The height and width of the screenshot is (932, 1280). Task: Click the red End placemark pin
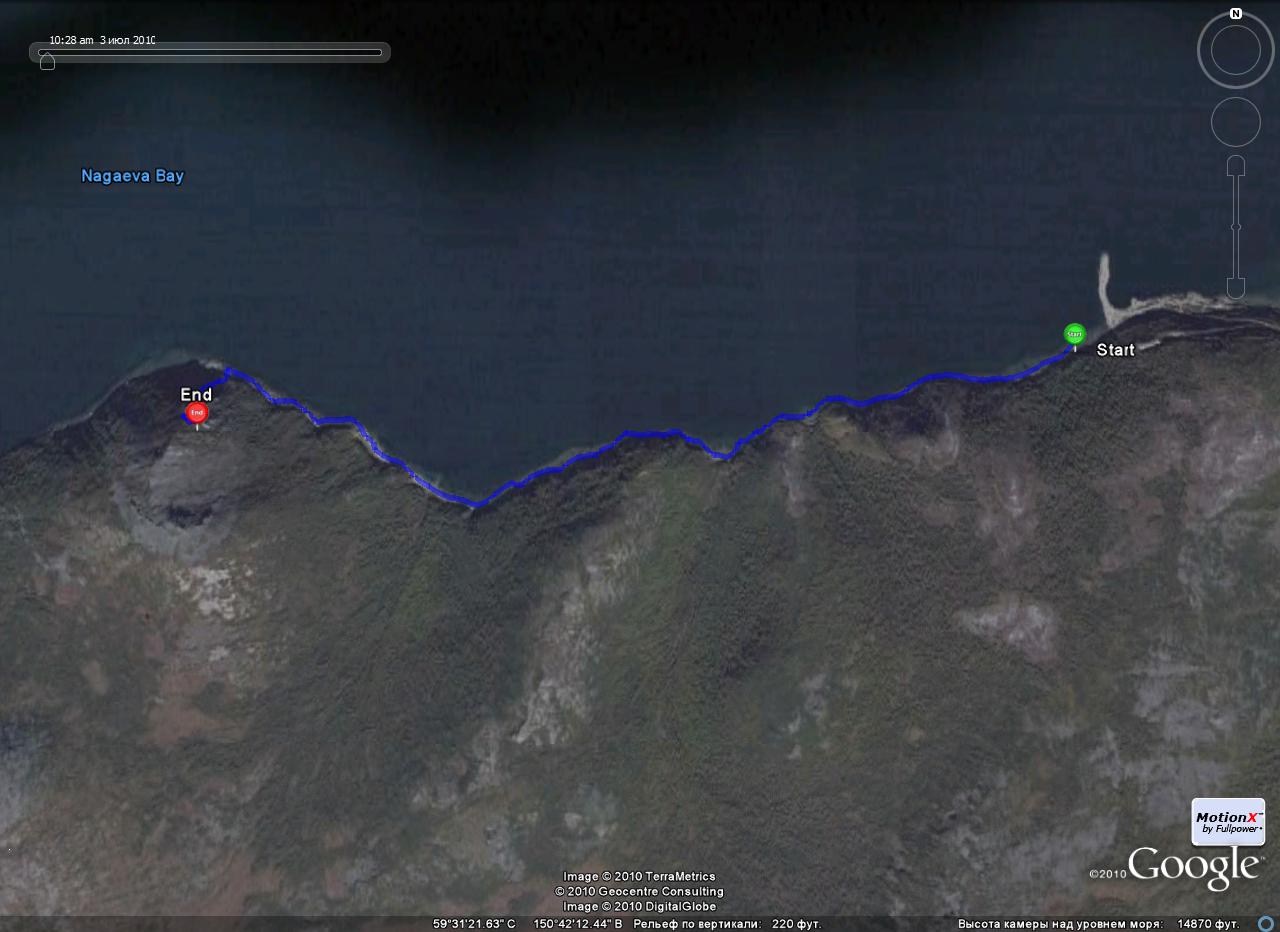[x=197, y=414]
